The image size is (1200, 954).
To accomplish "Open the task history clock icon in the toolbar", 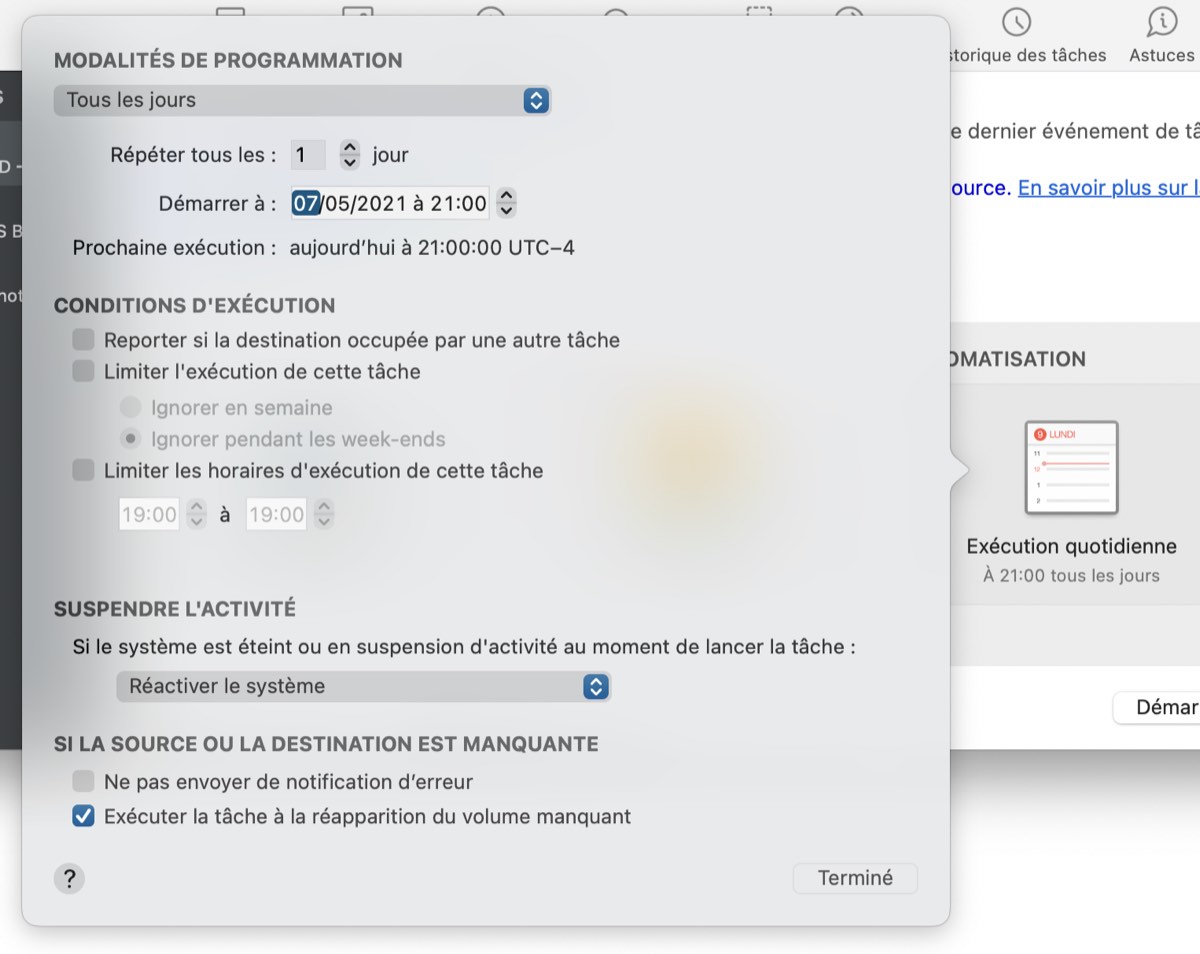I will click(x=1017, y=23).
